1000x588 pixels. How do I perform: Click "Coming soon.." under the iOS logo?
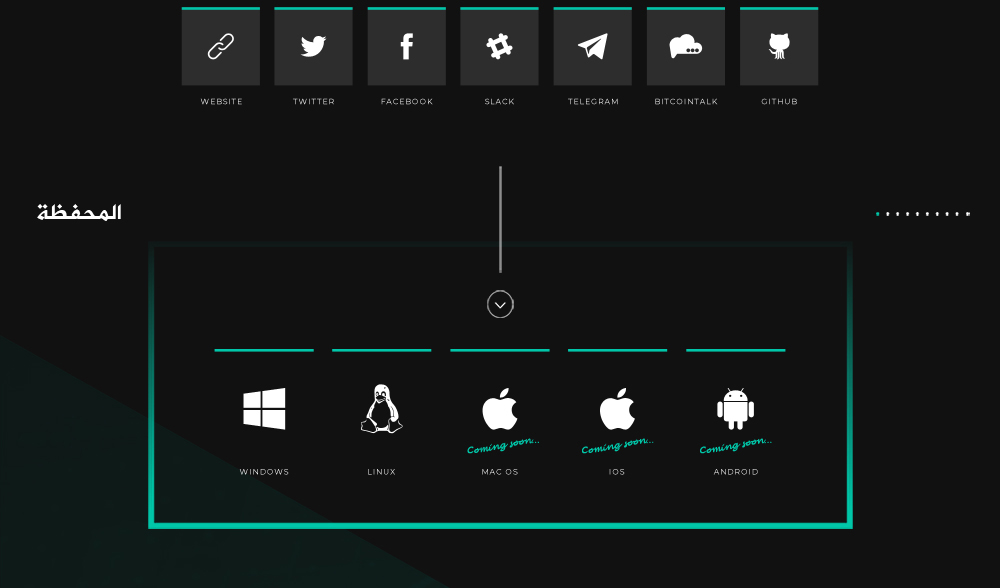point(617,445)
